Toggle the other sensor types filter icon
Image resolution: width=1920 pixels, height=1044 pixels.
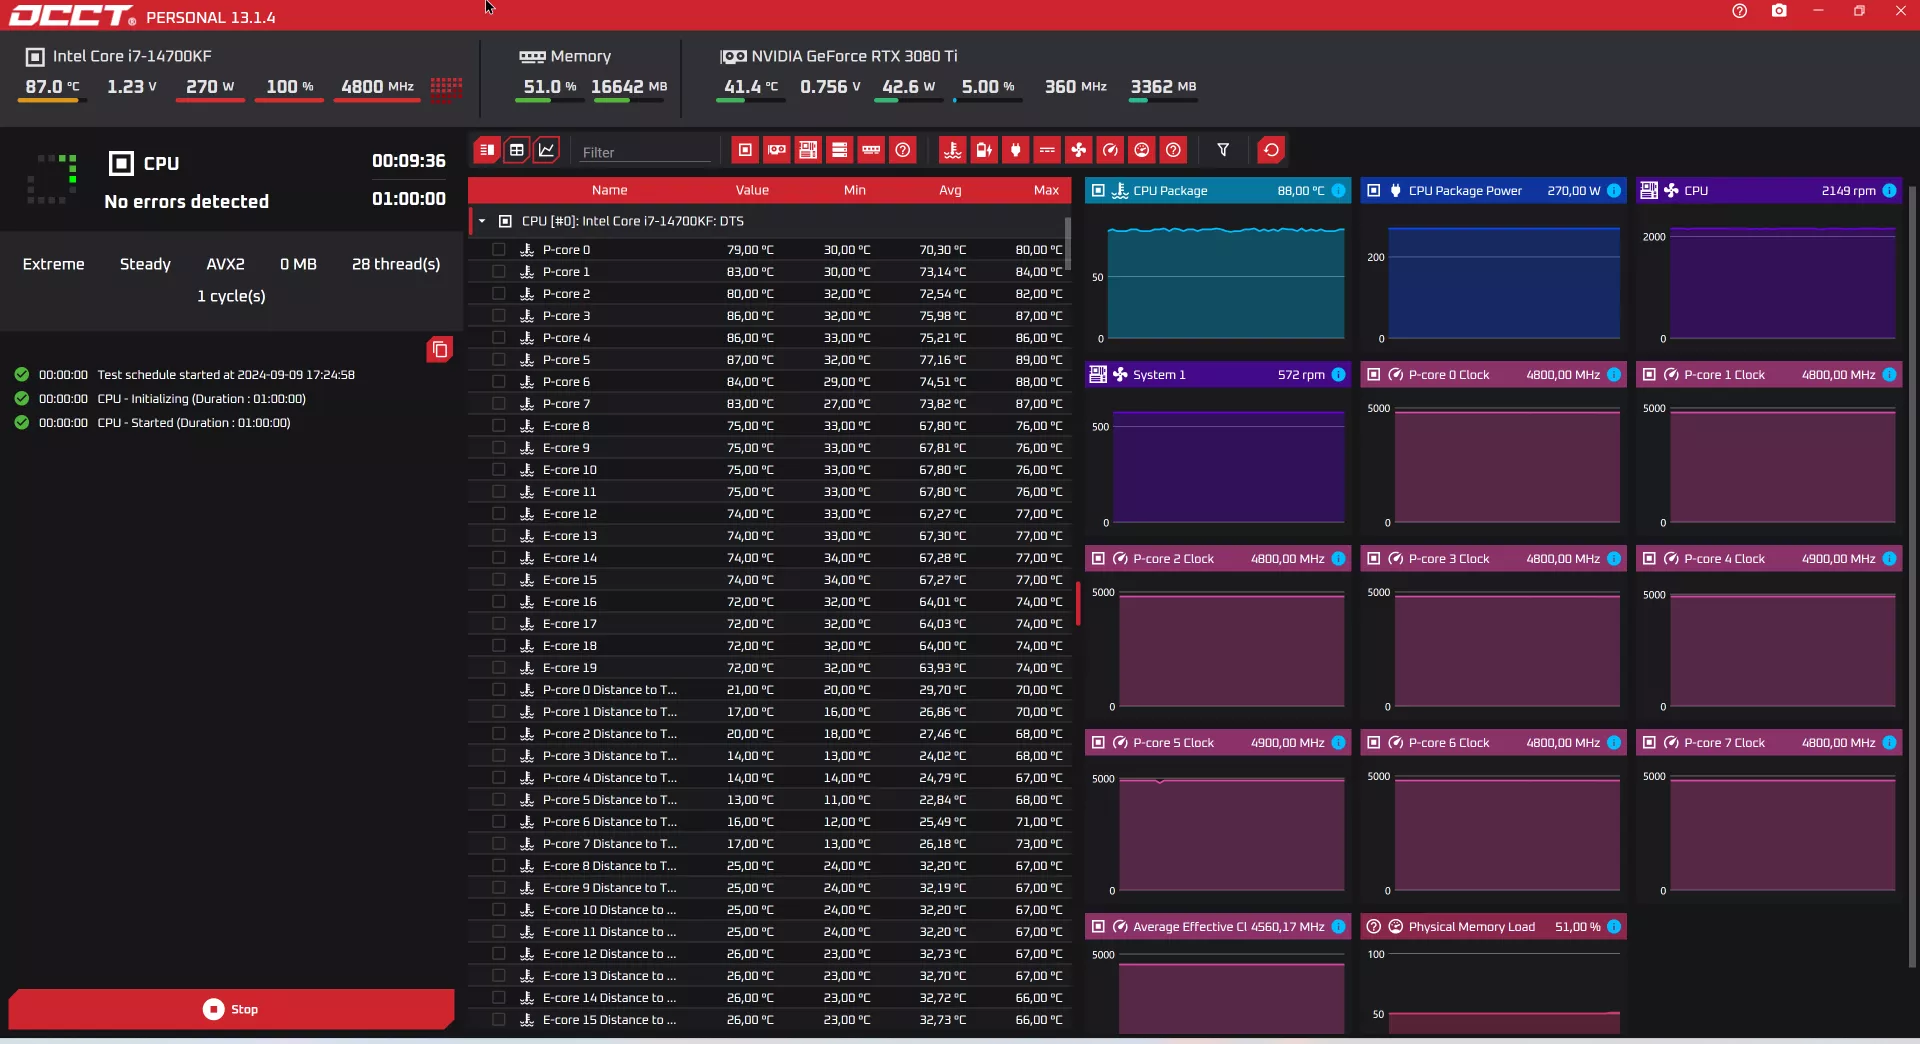[1173, 150]
